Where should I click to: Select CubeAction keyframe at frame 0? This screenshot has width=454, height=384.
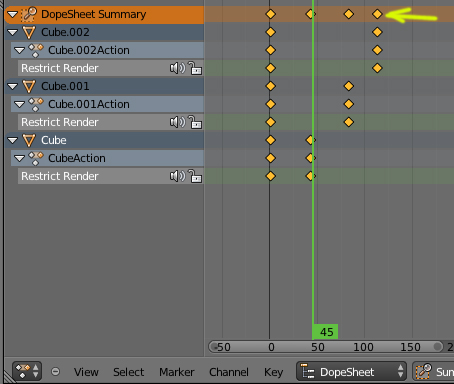(x=271, y=158)
